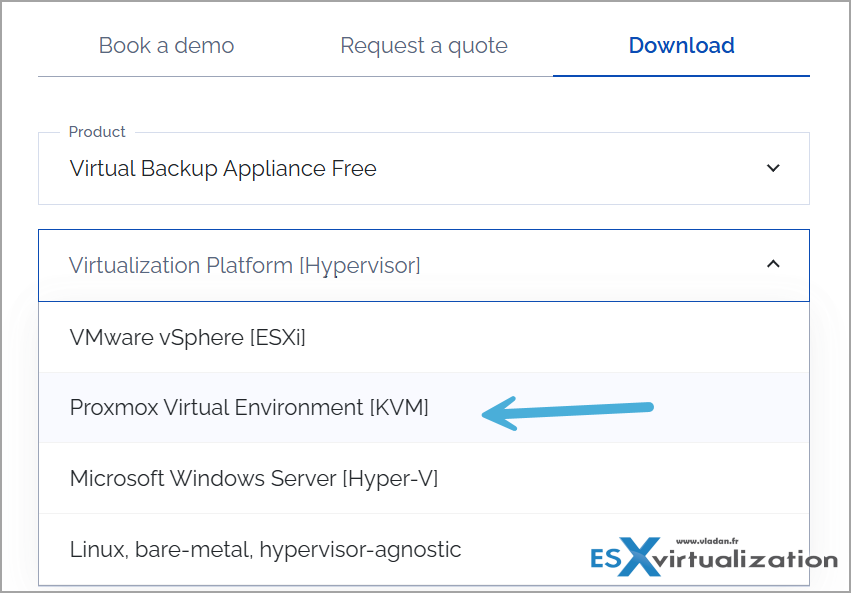This screenshot has width=851, height=593.
Task: Click the Virtual Backup Appliance Free text
Action: [223, 169]
